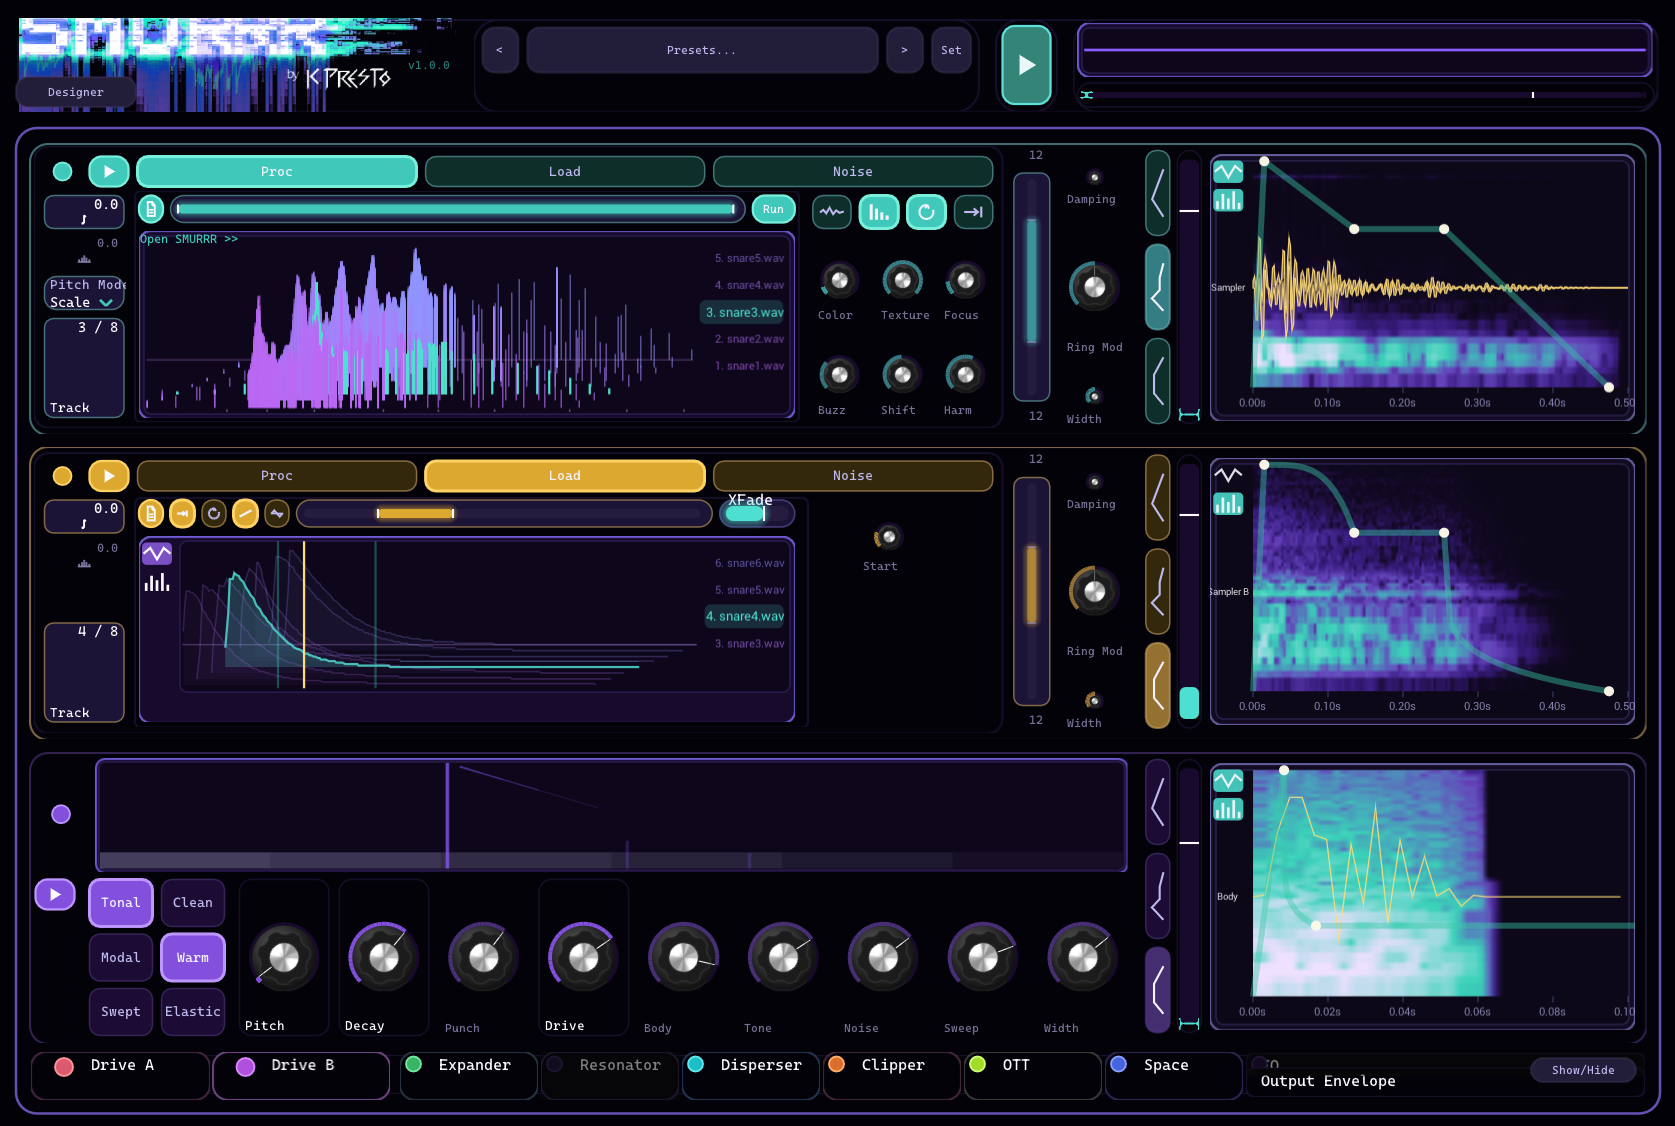The height and width of the screenshot is (1126, 1675).
Task: Play Sampler A preview
Action: 109,172
